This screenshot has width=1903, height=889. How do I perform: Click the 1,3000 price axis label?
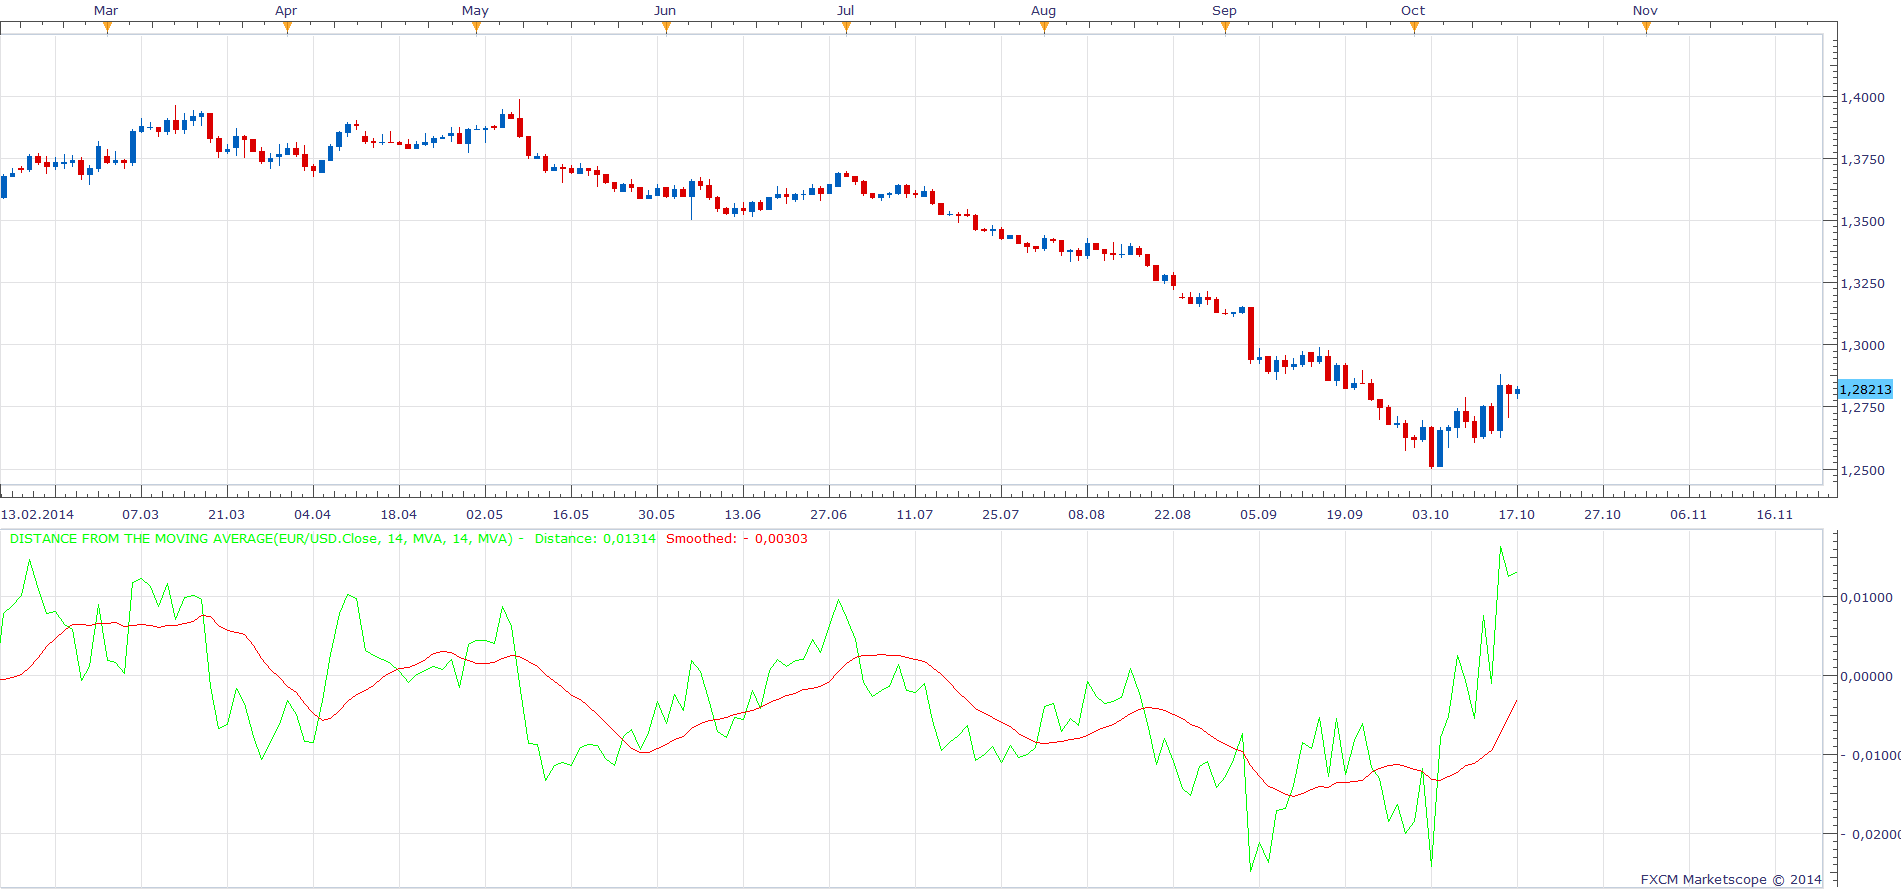point(1862,345)
